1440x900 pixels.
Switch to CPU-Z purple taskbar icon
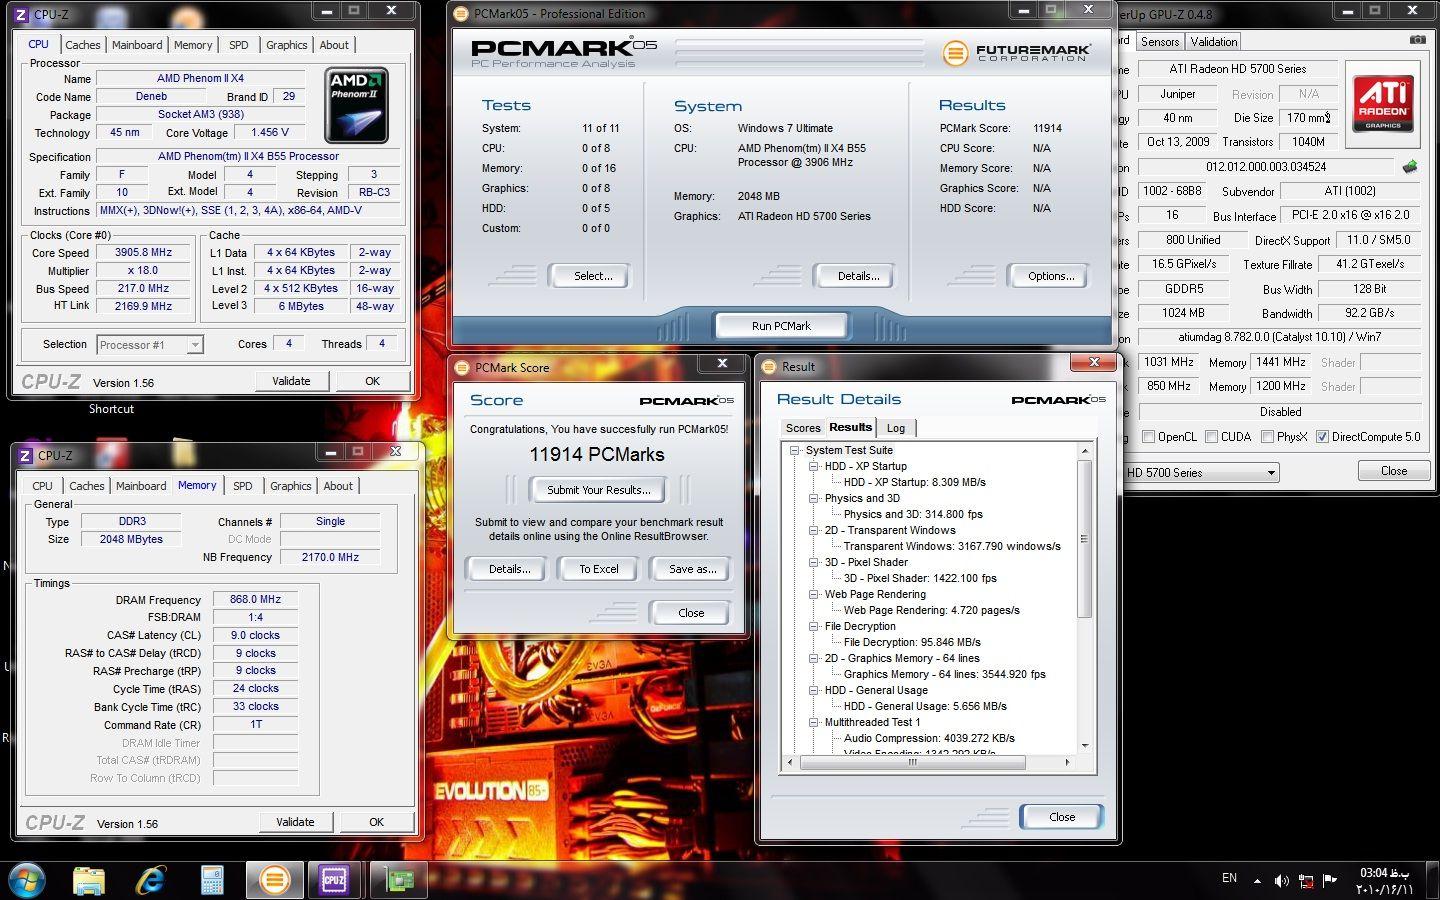pos(334,880)
